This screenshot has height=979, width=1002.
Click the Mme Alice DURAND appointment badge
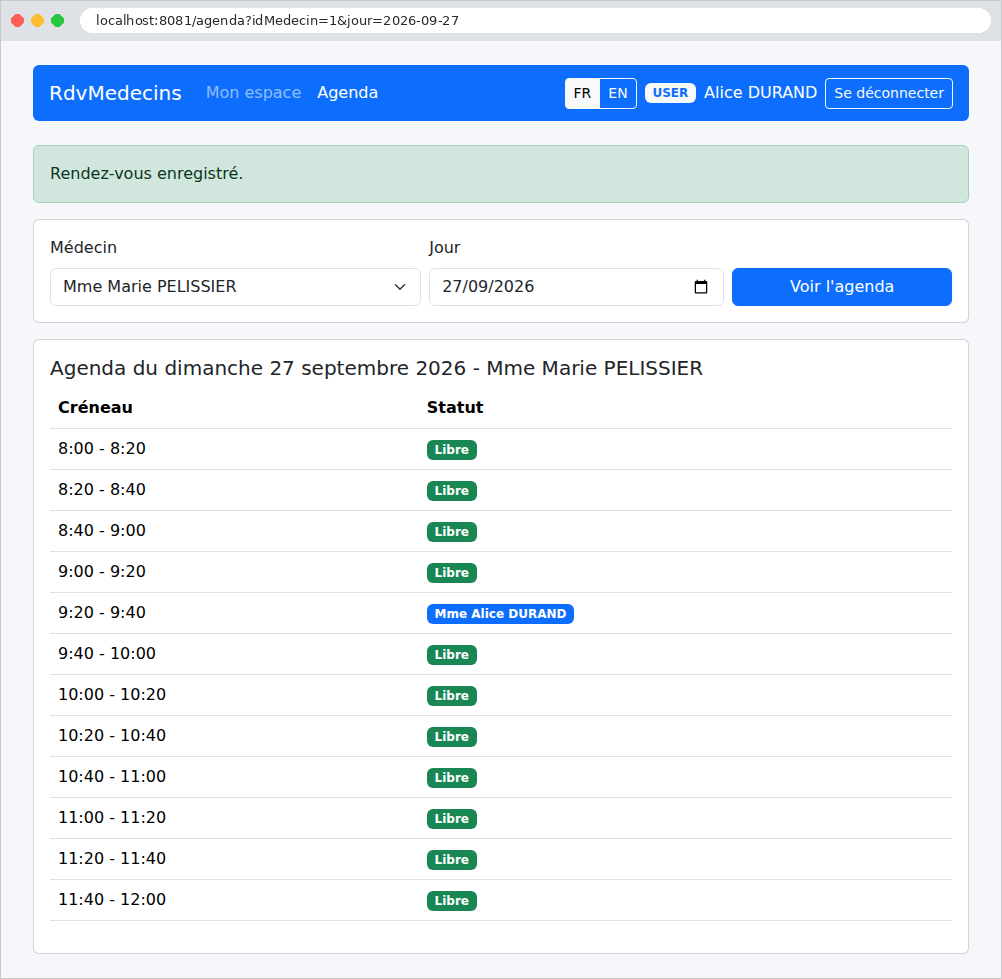[x=500, y=613]
